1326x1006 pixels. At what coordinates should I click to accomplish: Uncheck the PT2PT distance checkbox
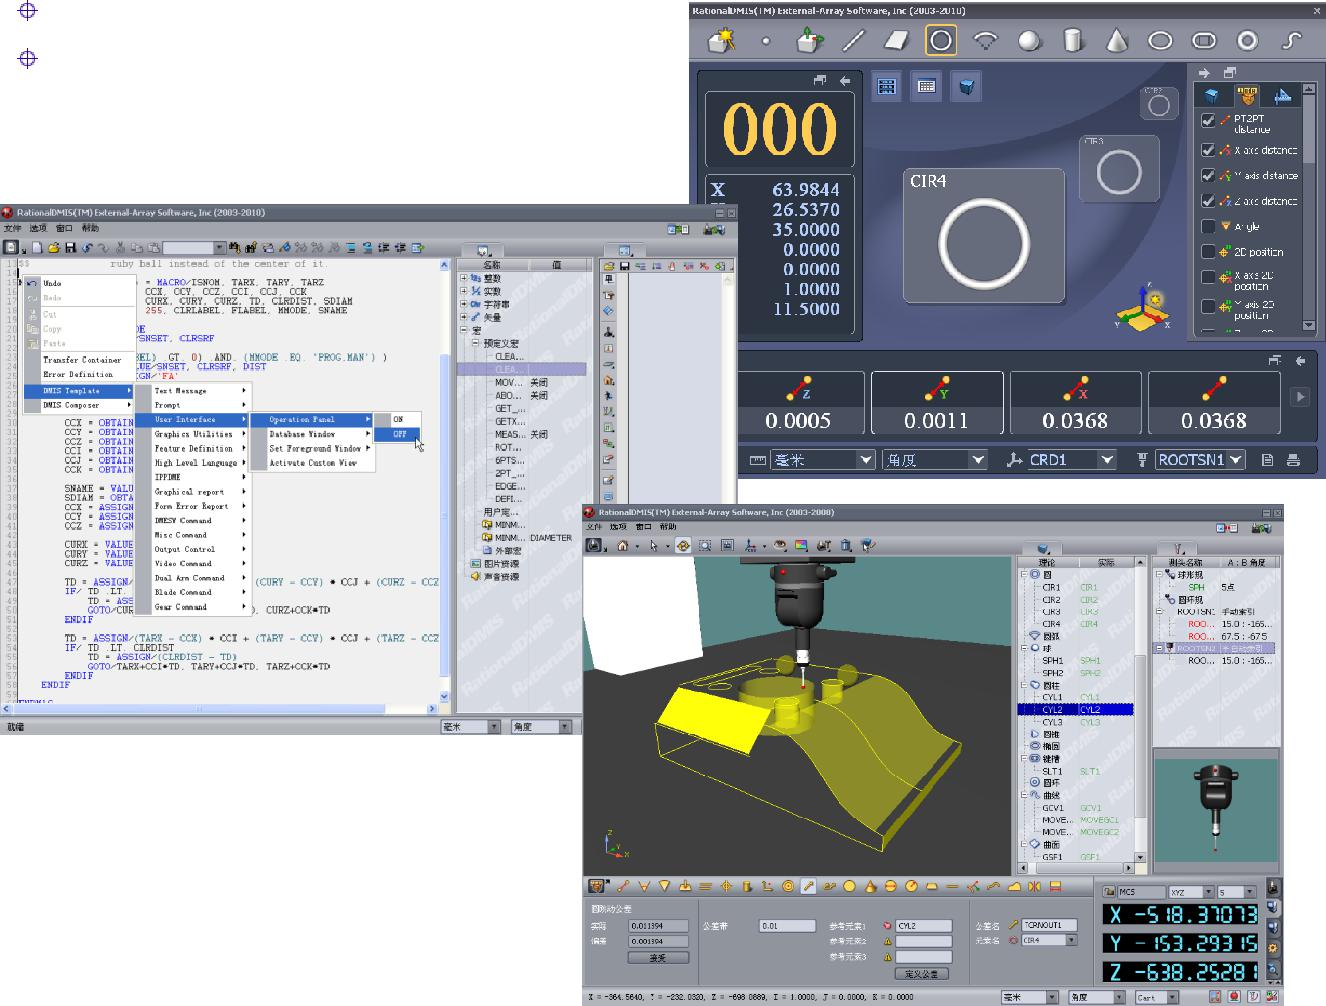(1208, 120)
